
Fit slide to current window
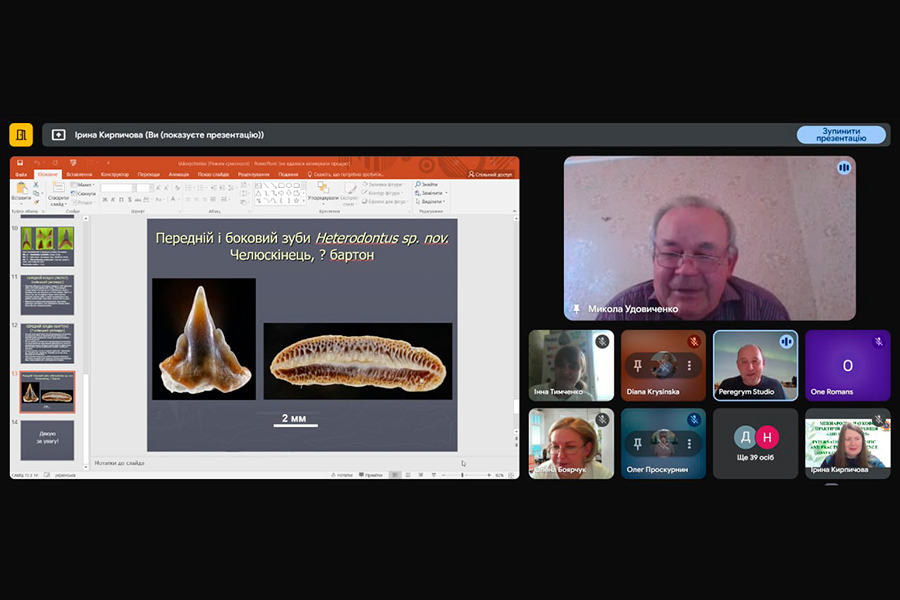[x=511, y=475]
